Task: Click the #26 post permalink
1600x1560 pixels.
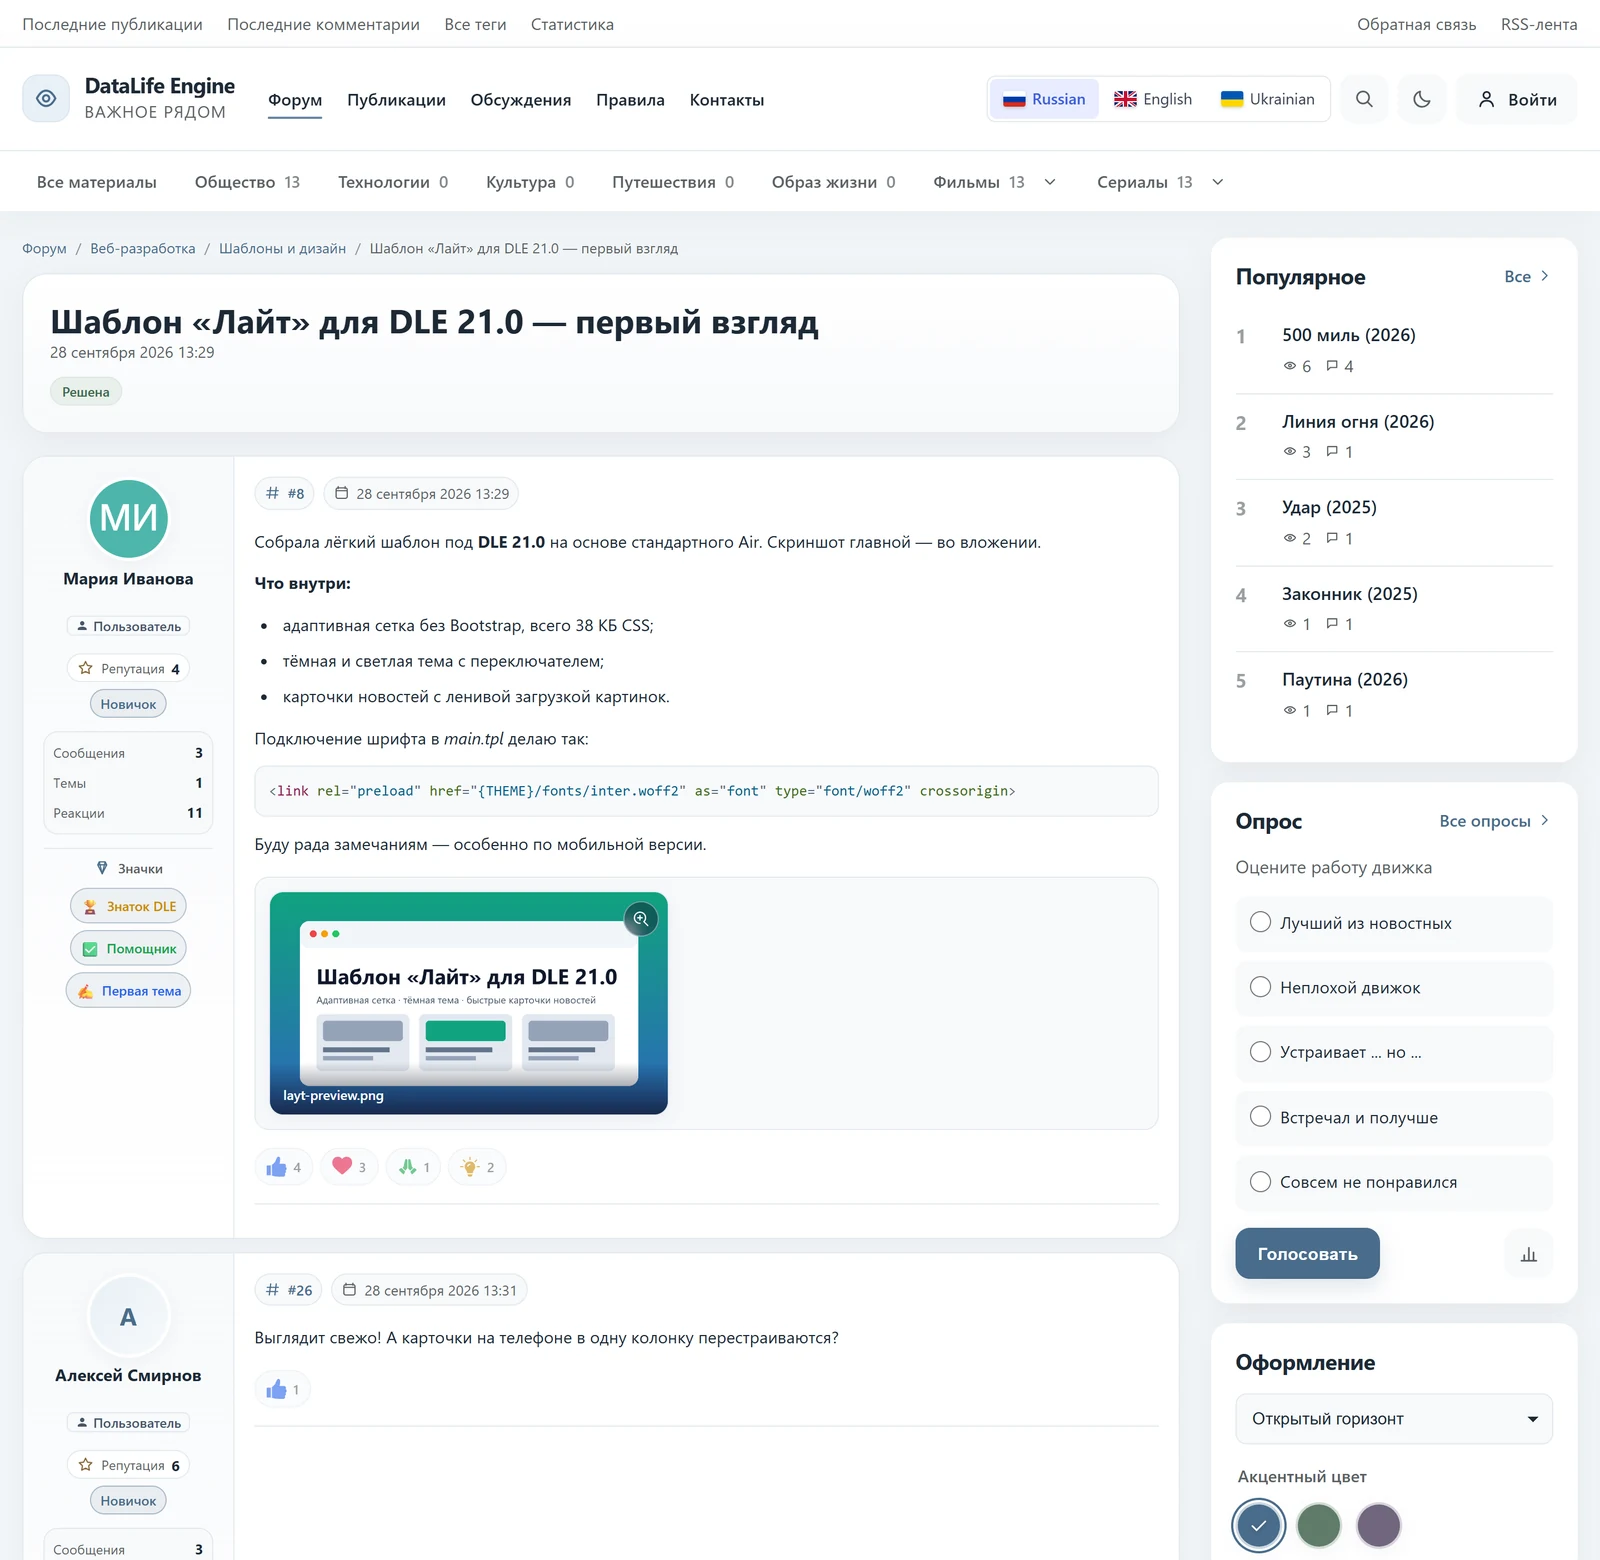Action: [289, 1290]
